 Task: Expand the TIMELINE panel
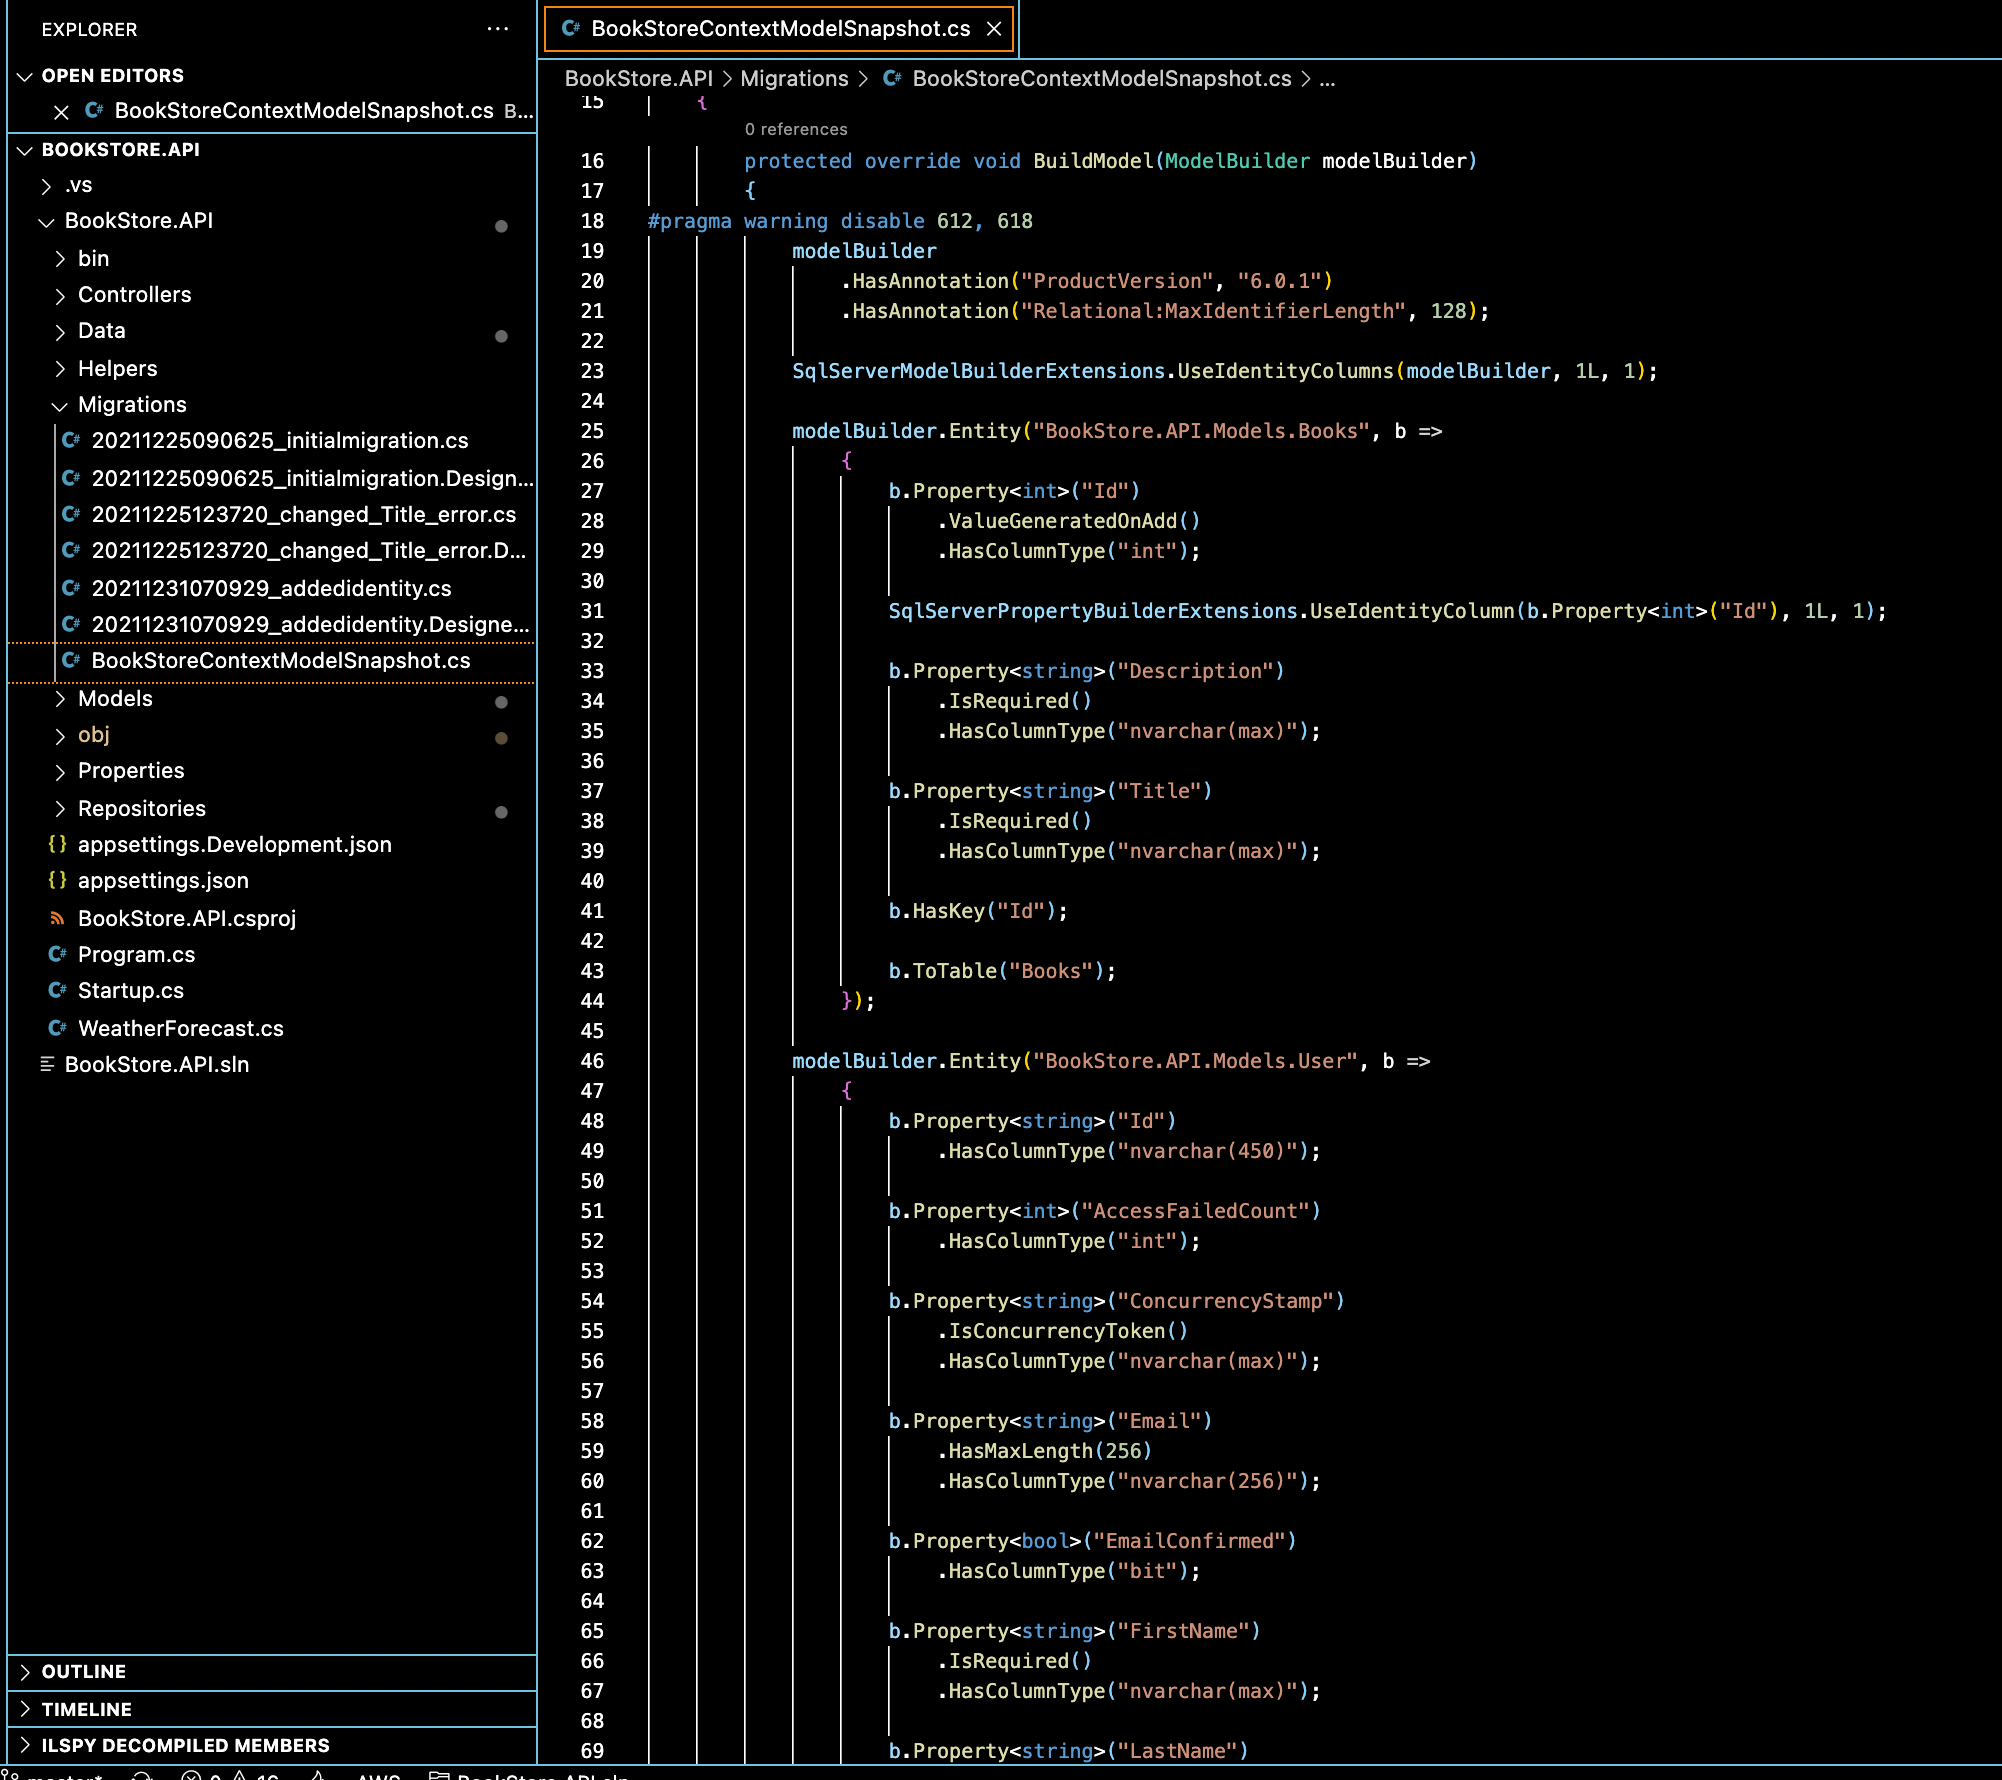(25, 1709)
